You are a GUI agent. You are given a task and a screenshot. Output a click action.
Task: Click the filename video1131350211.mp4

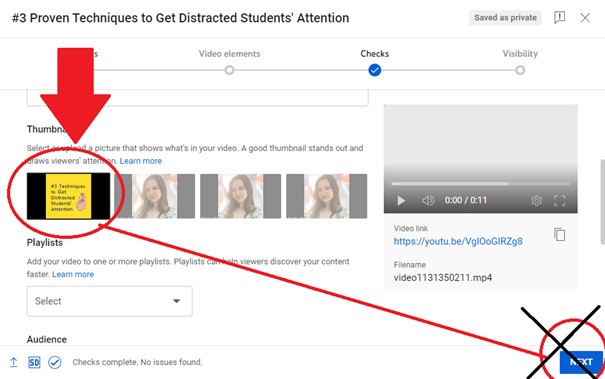(443, 277)
